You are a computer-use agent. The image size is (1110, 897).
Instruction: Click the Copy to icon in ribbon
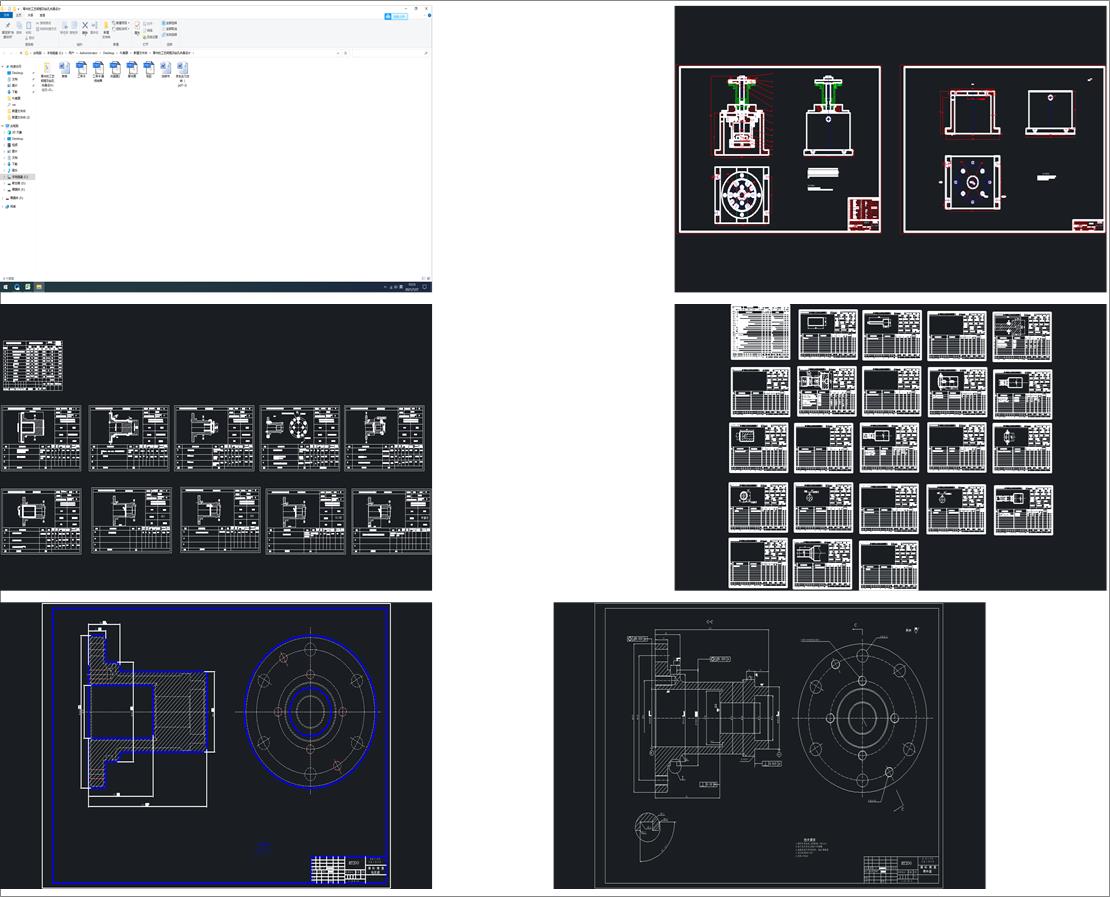click(x=74, y=27)
